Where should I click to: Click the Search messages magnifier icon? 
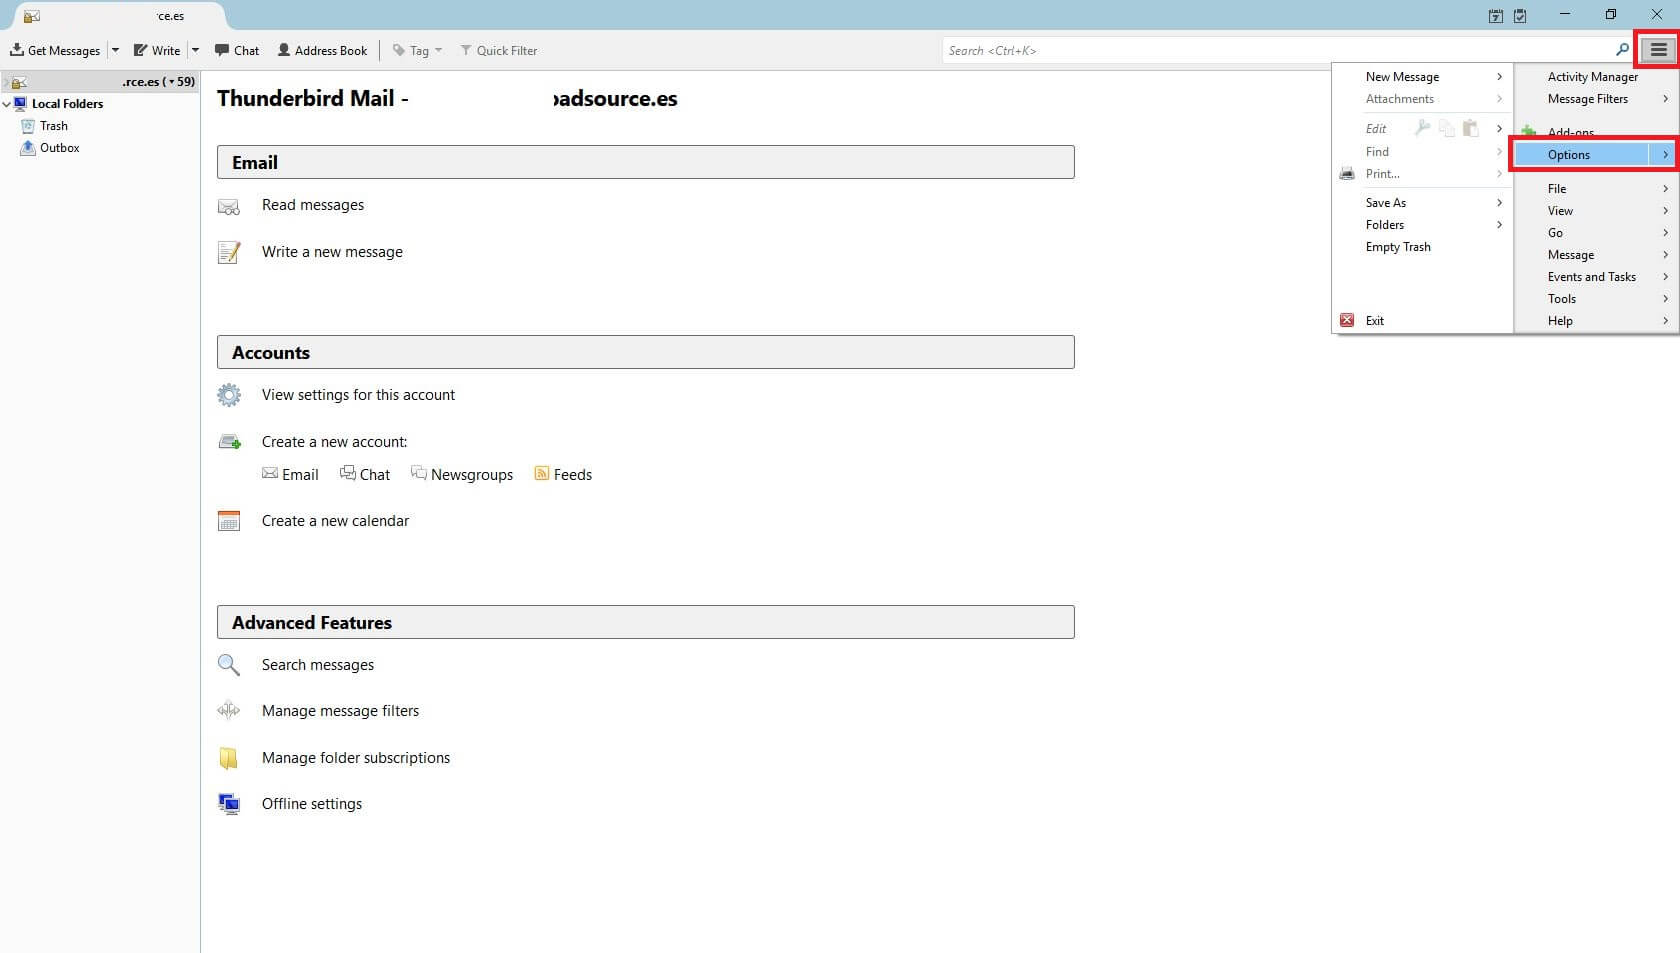point(229,665)
